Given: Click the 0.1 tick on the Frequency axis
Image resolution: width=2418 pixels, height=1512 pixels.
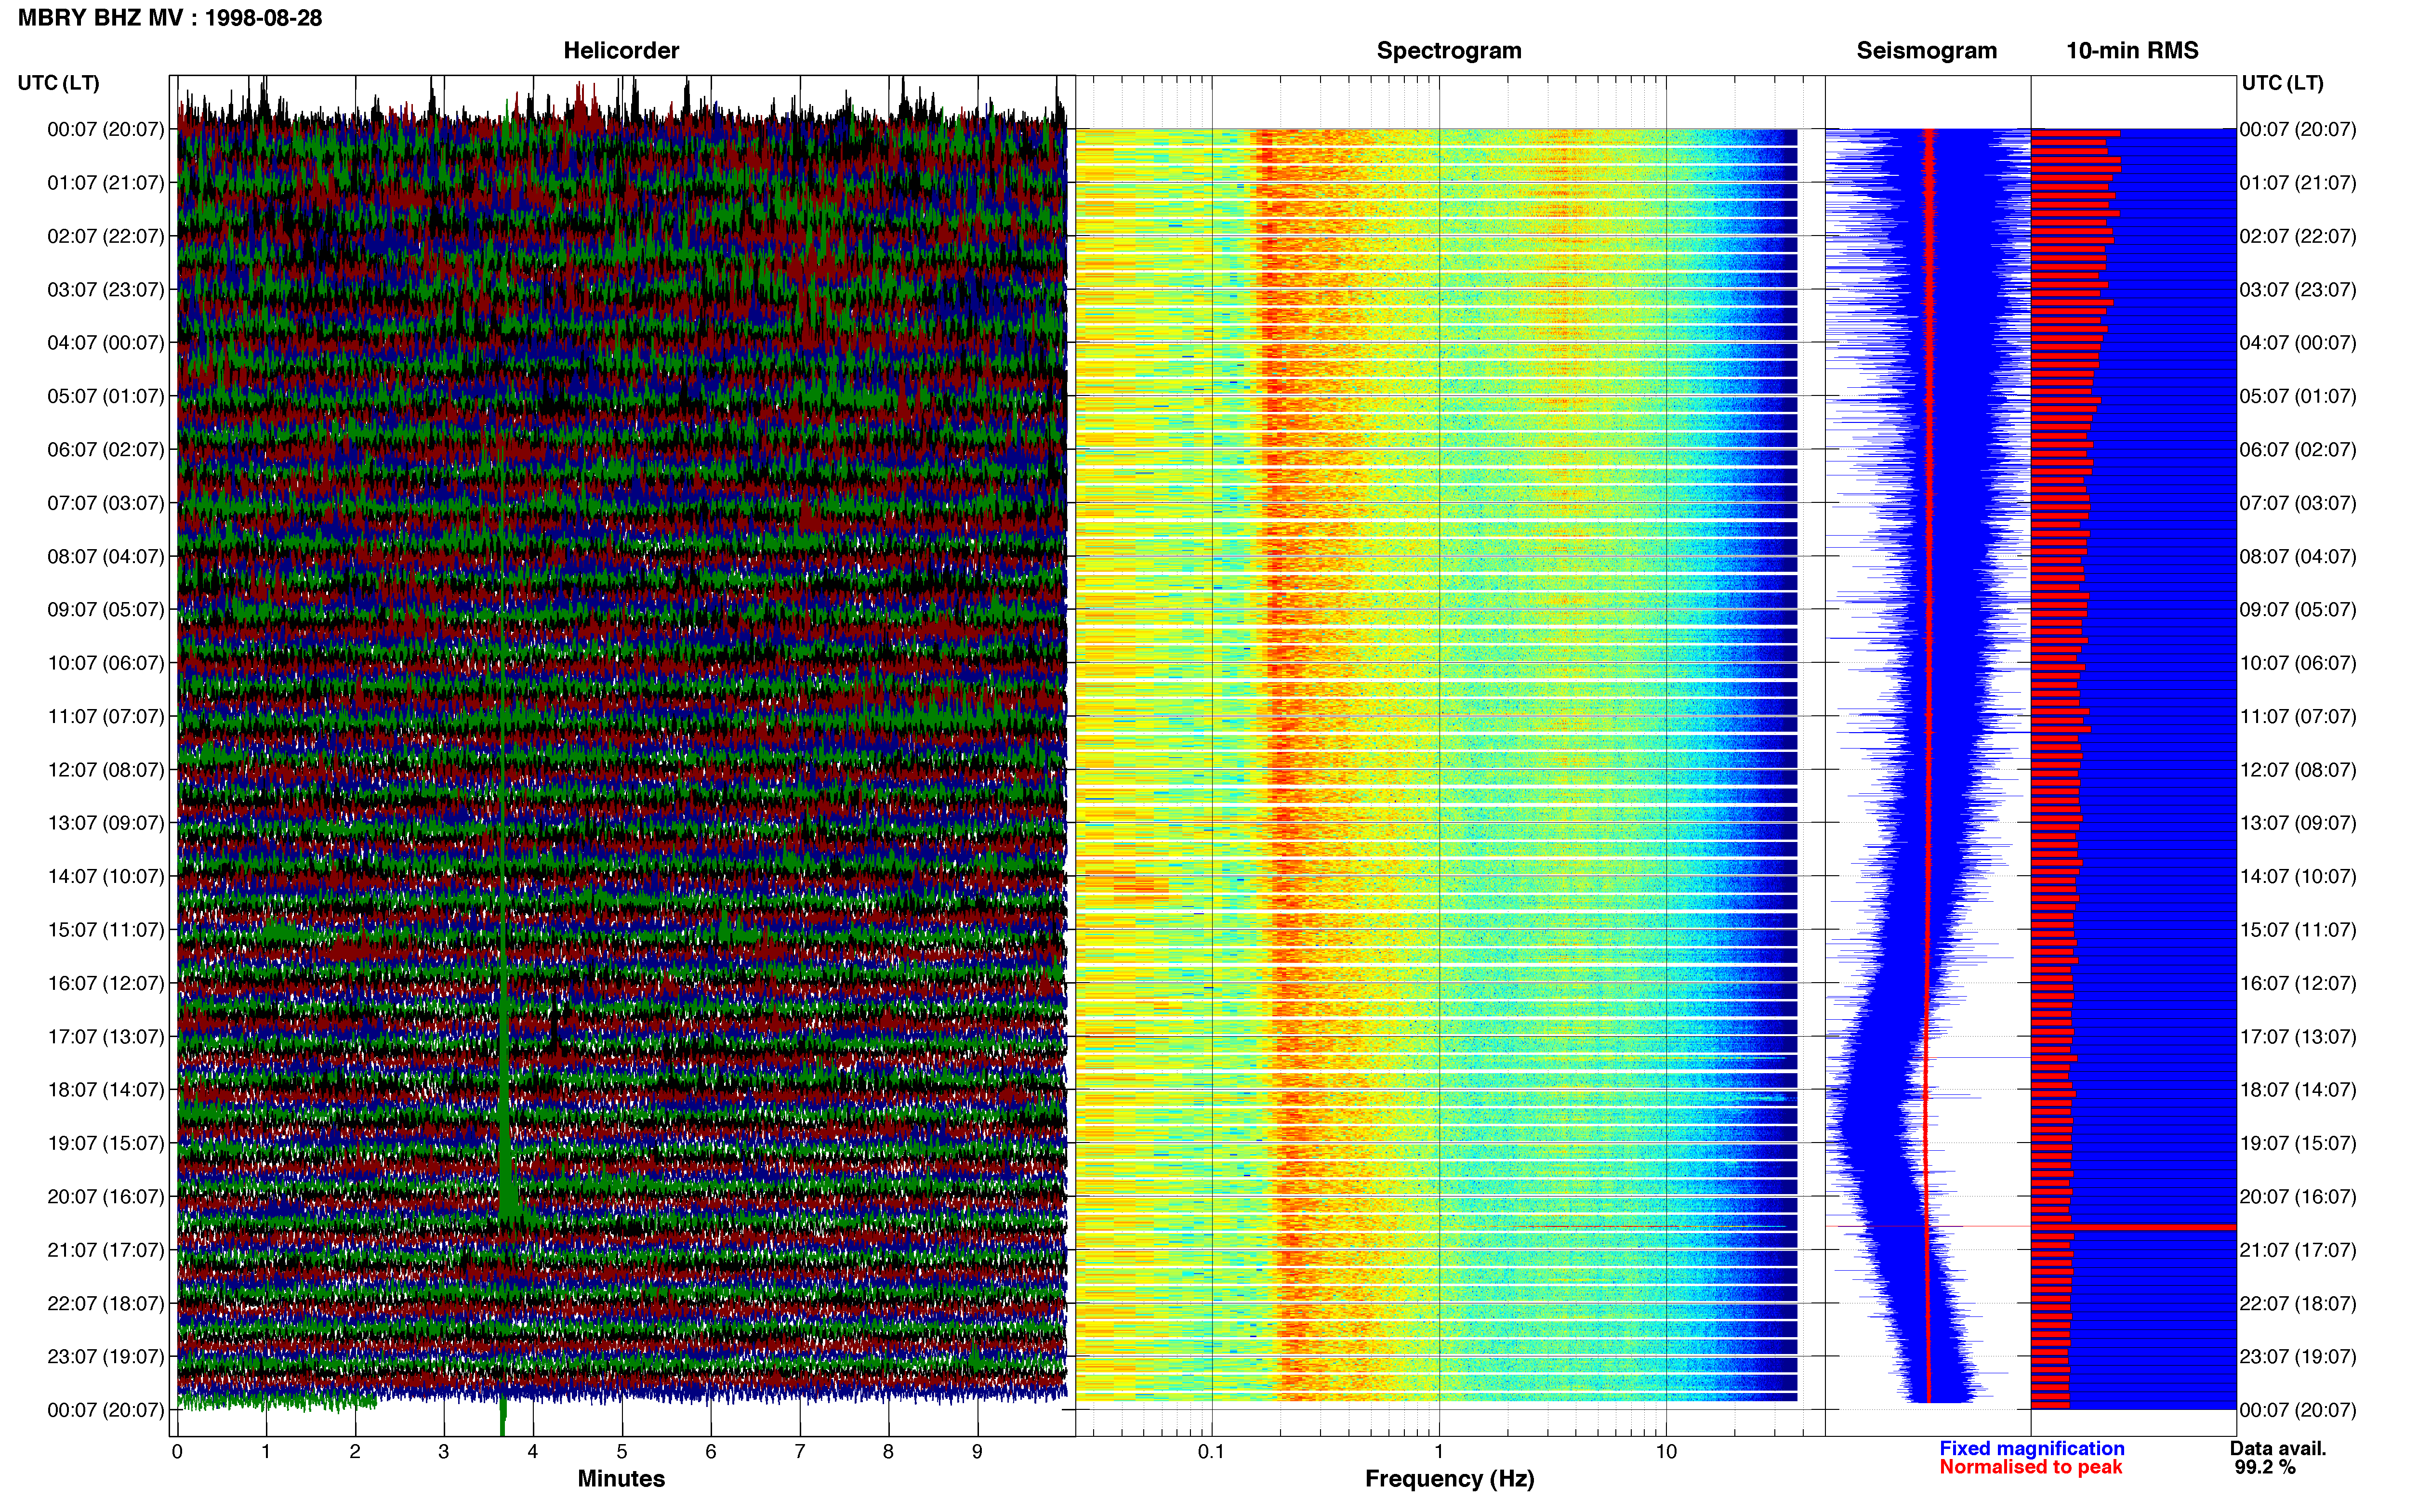Looking at the screenshot, I should coord(1211,1452).
